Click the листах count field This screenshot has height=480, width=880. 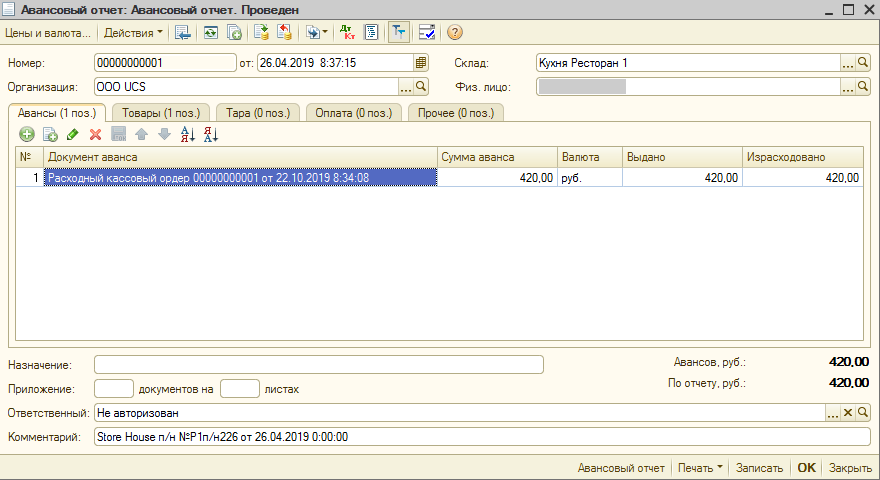point(240,388)
